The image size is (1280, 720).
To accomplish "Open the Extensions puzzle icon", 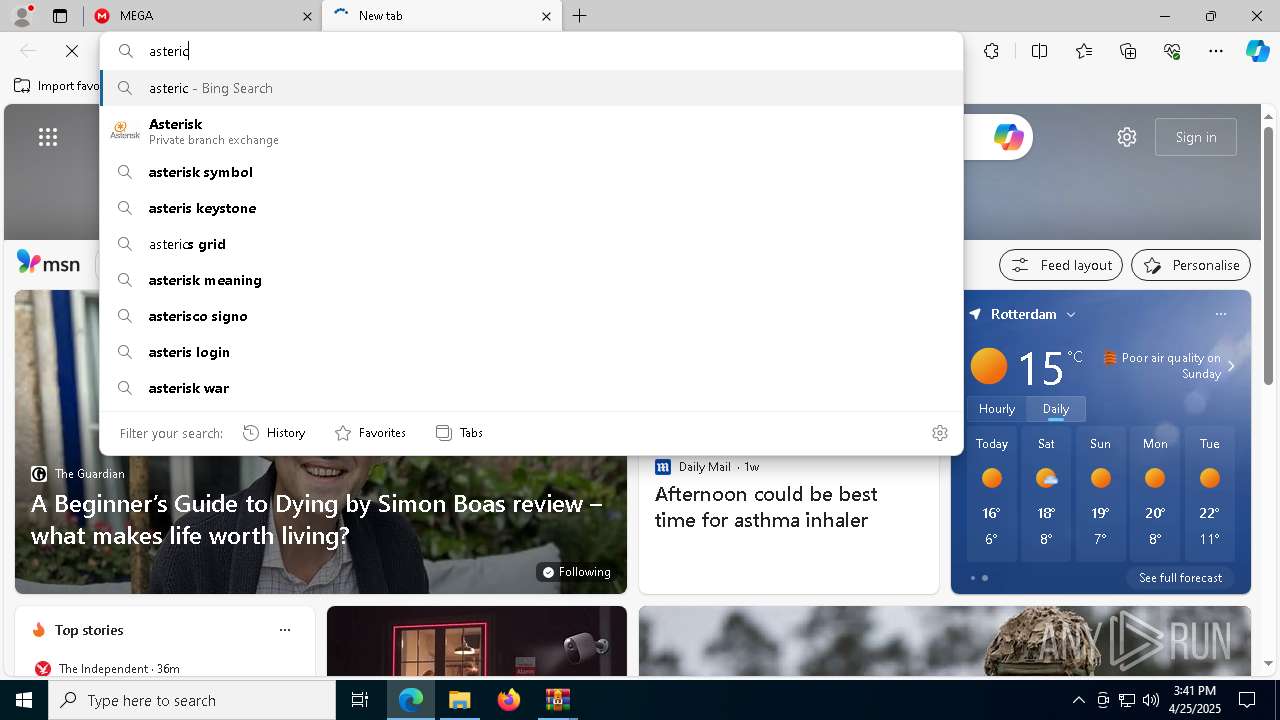I will click(x=991, y=51).
